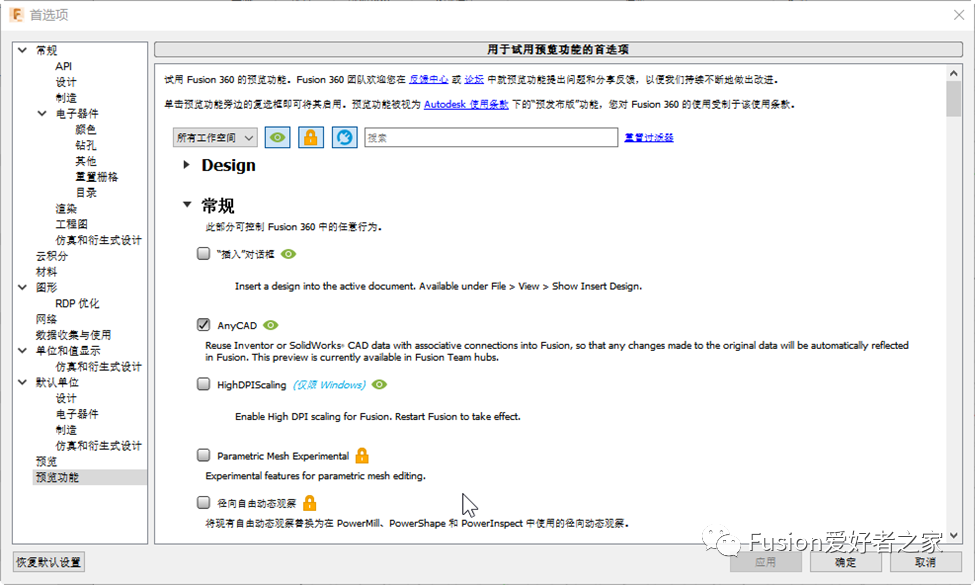This screenshot has width=975, height=585.
Task: Collapse the 默认单位 tree node
Action: pyautogui.click(x=22, y=382)
